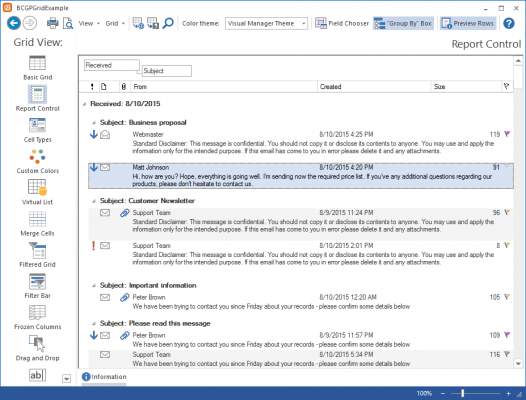Viewport: 526px width, 400px height.
Task: Open Cell Types grid view
Action: (x=38, y=130)
